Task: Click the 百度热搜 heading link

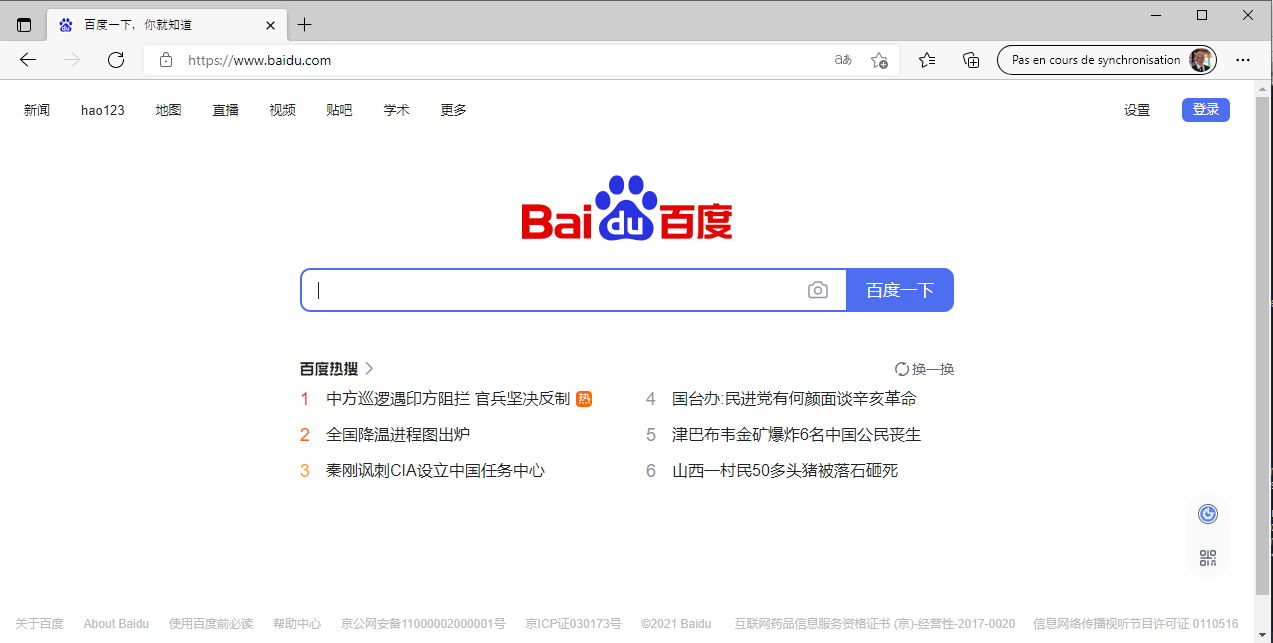Action: pos(329,369)
